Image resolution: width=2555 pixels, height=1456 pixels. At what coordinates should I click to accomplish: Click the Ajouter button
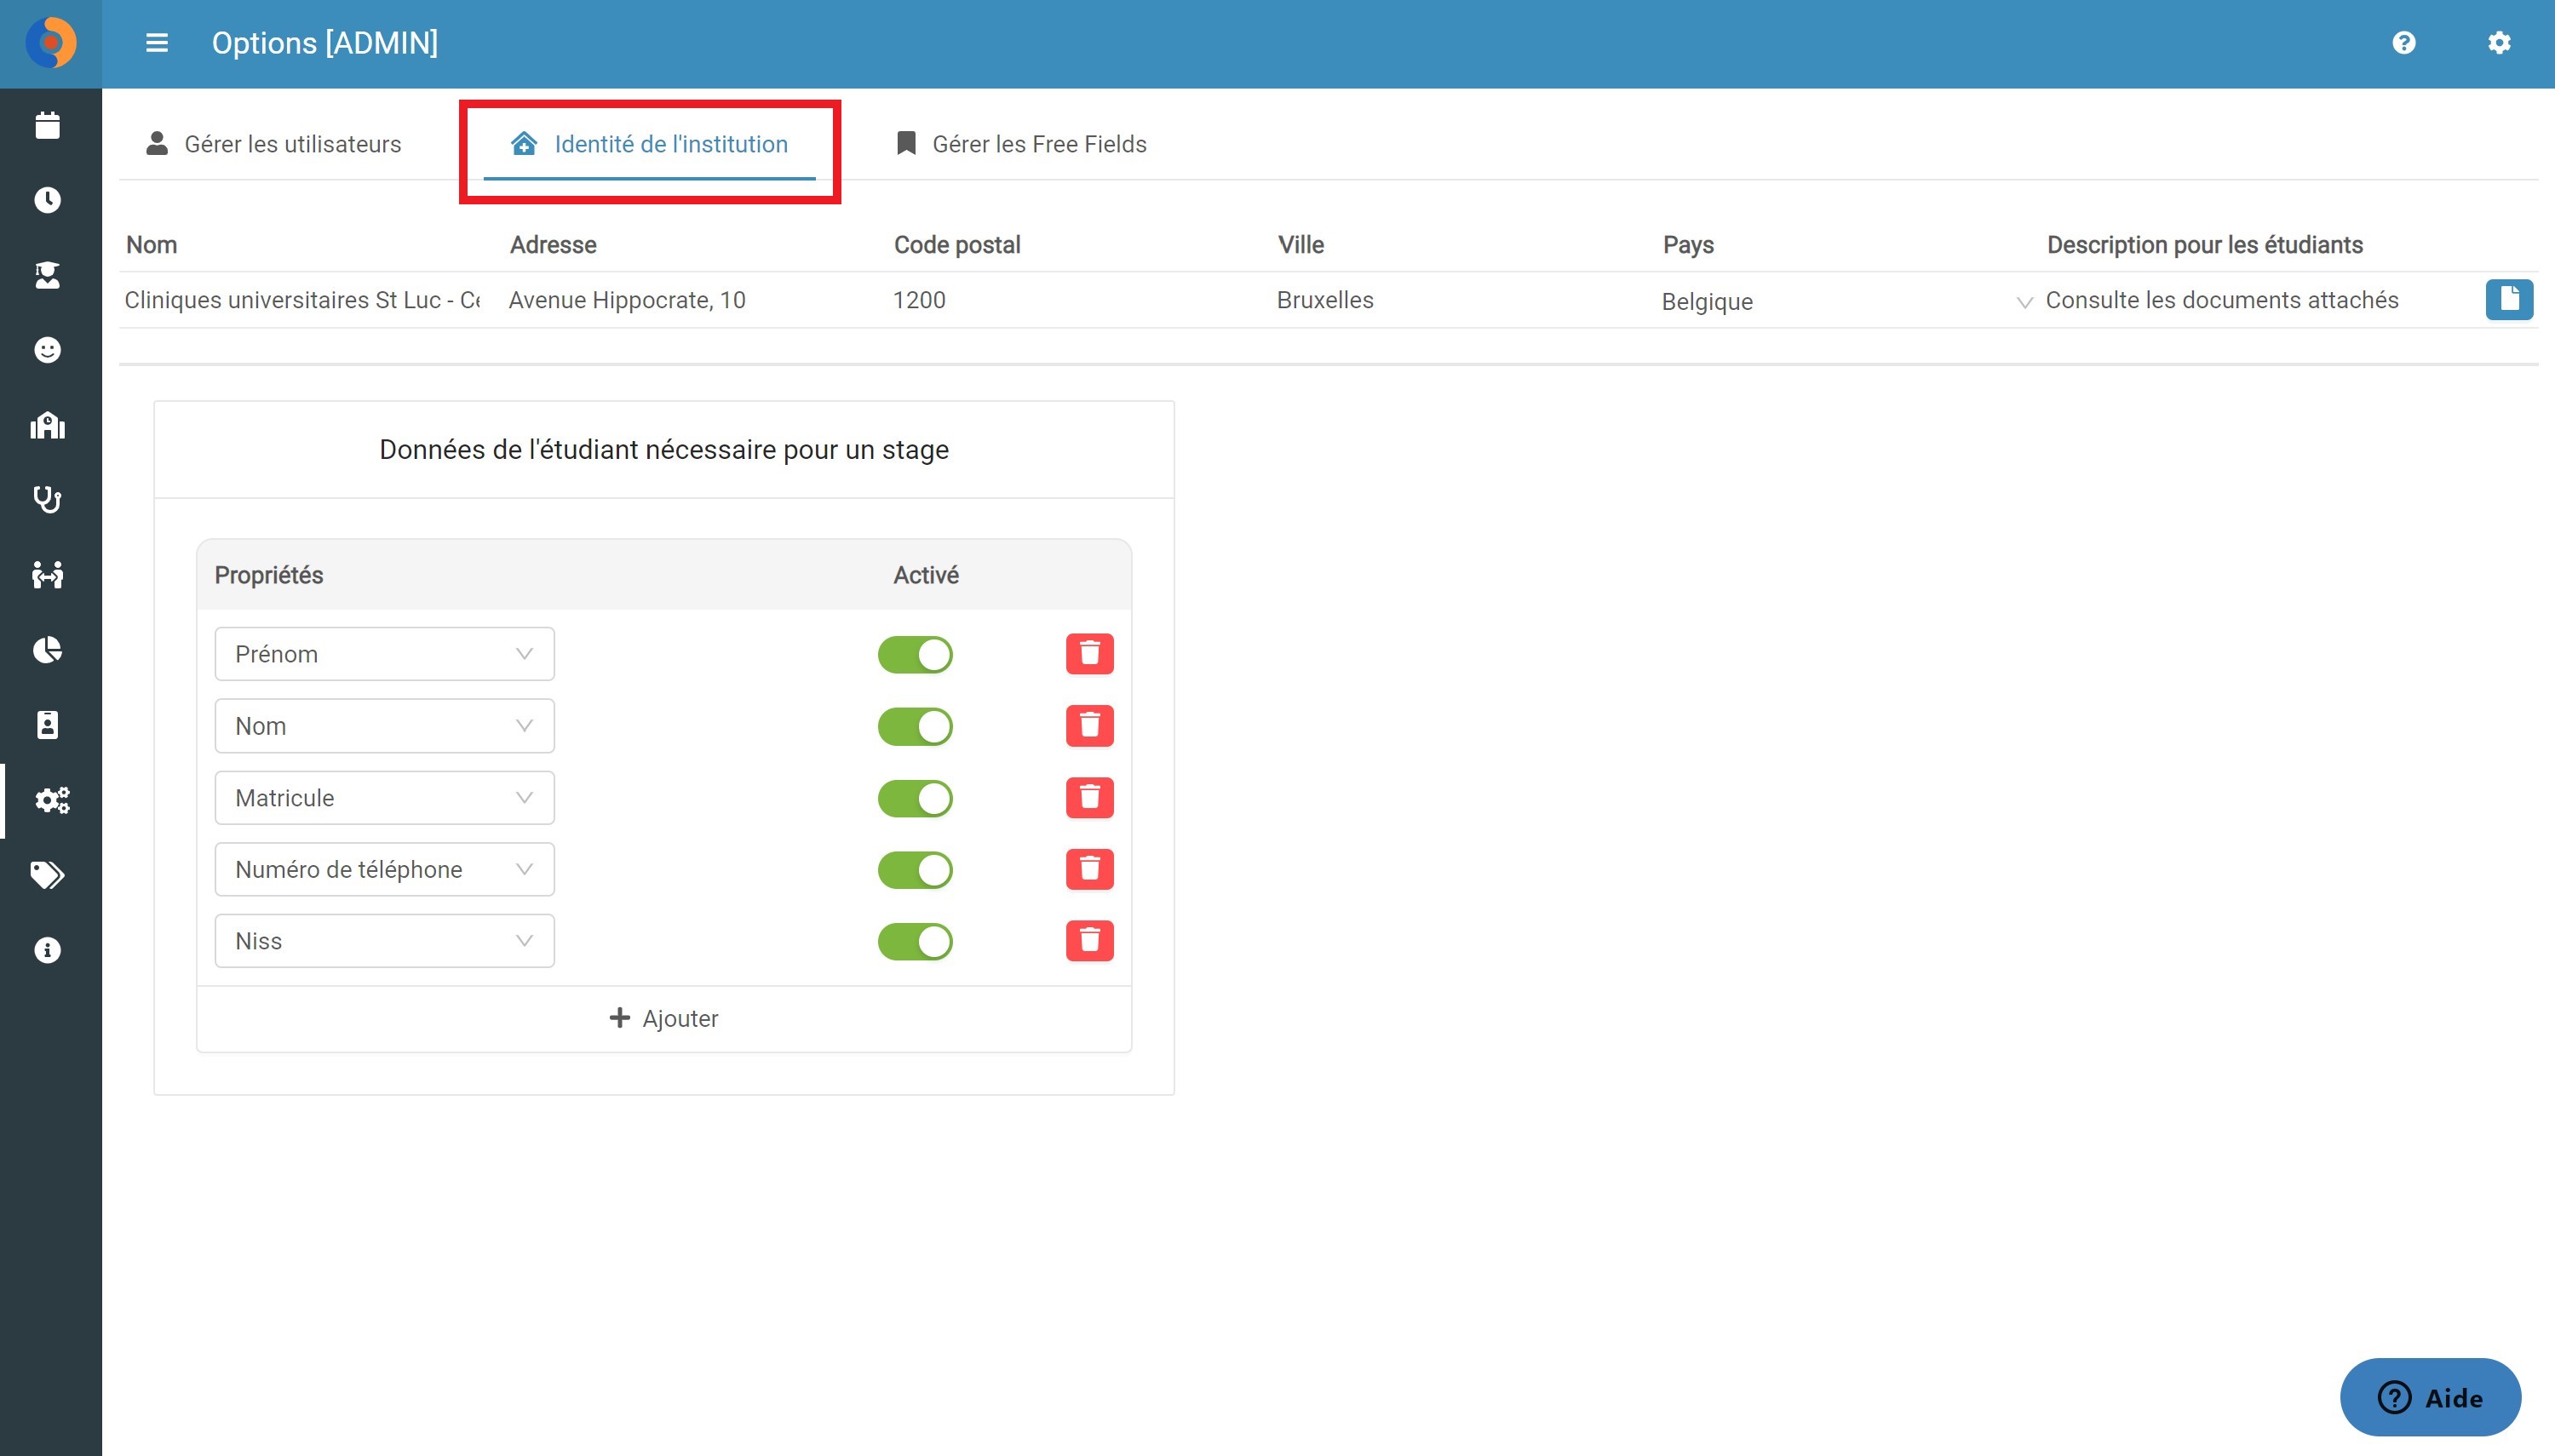664,1018
